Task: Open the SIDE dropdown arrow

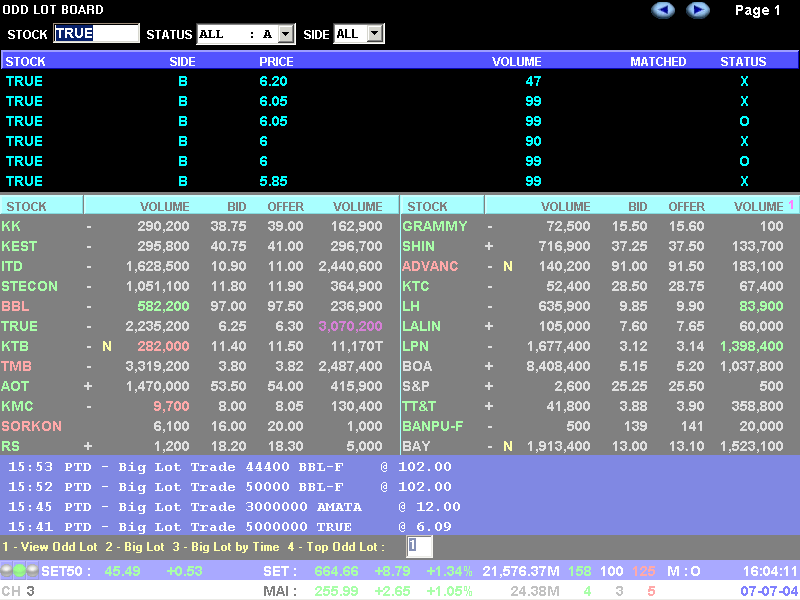Action: point(376,34)
